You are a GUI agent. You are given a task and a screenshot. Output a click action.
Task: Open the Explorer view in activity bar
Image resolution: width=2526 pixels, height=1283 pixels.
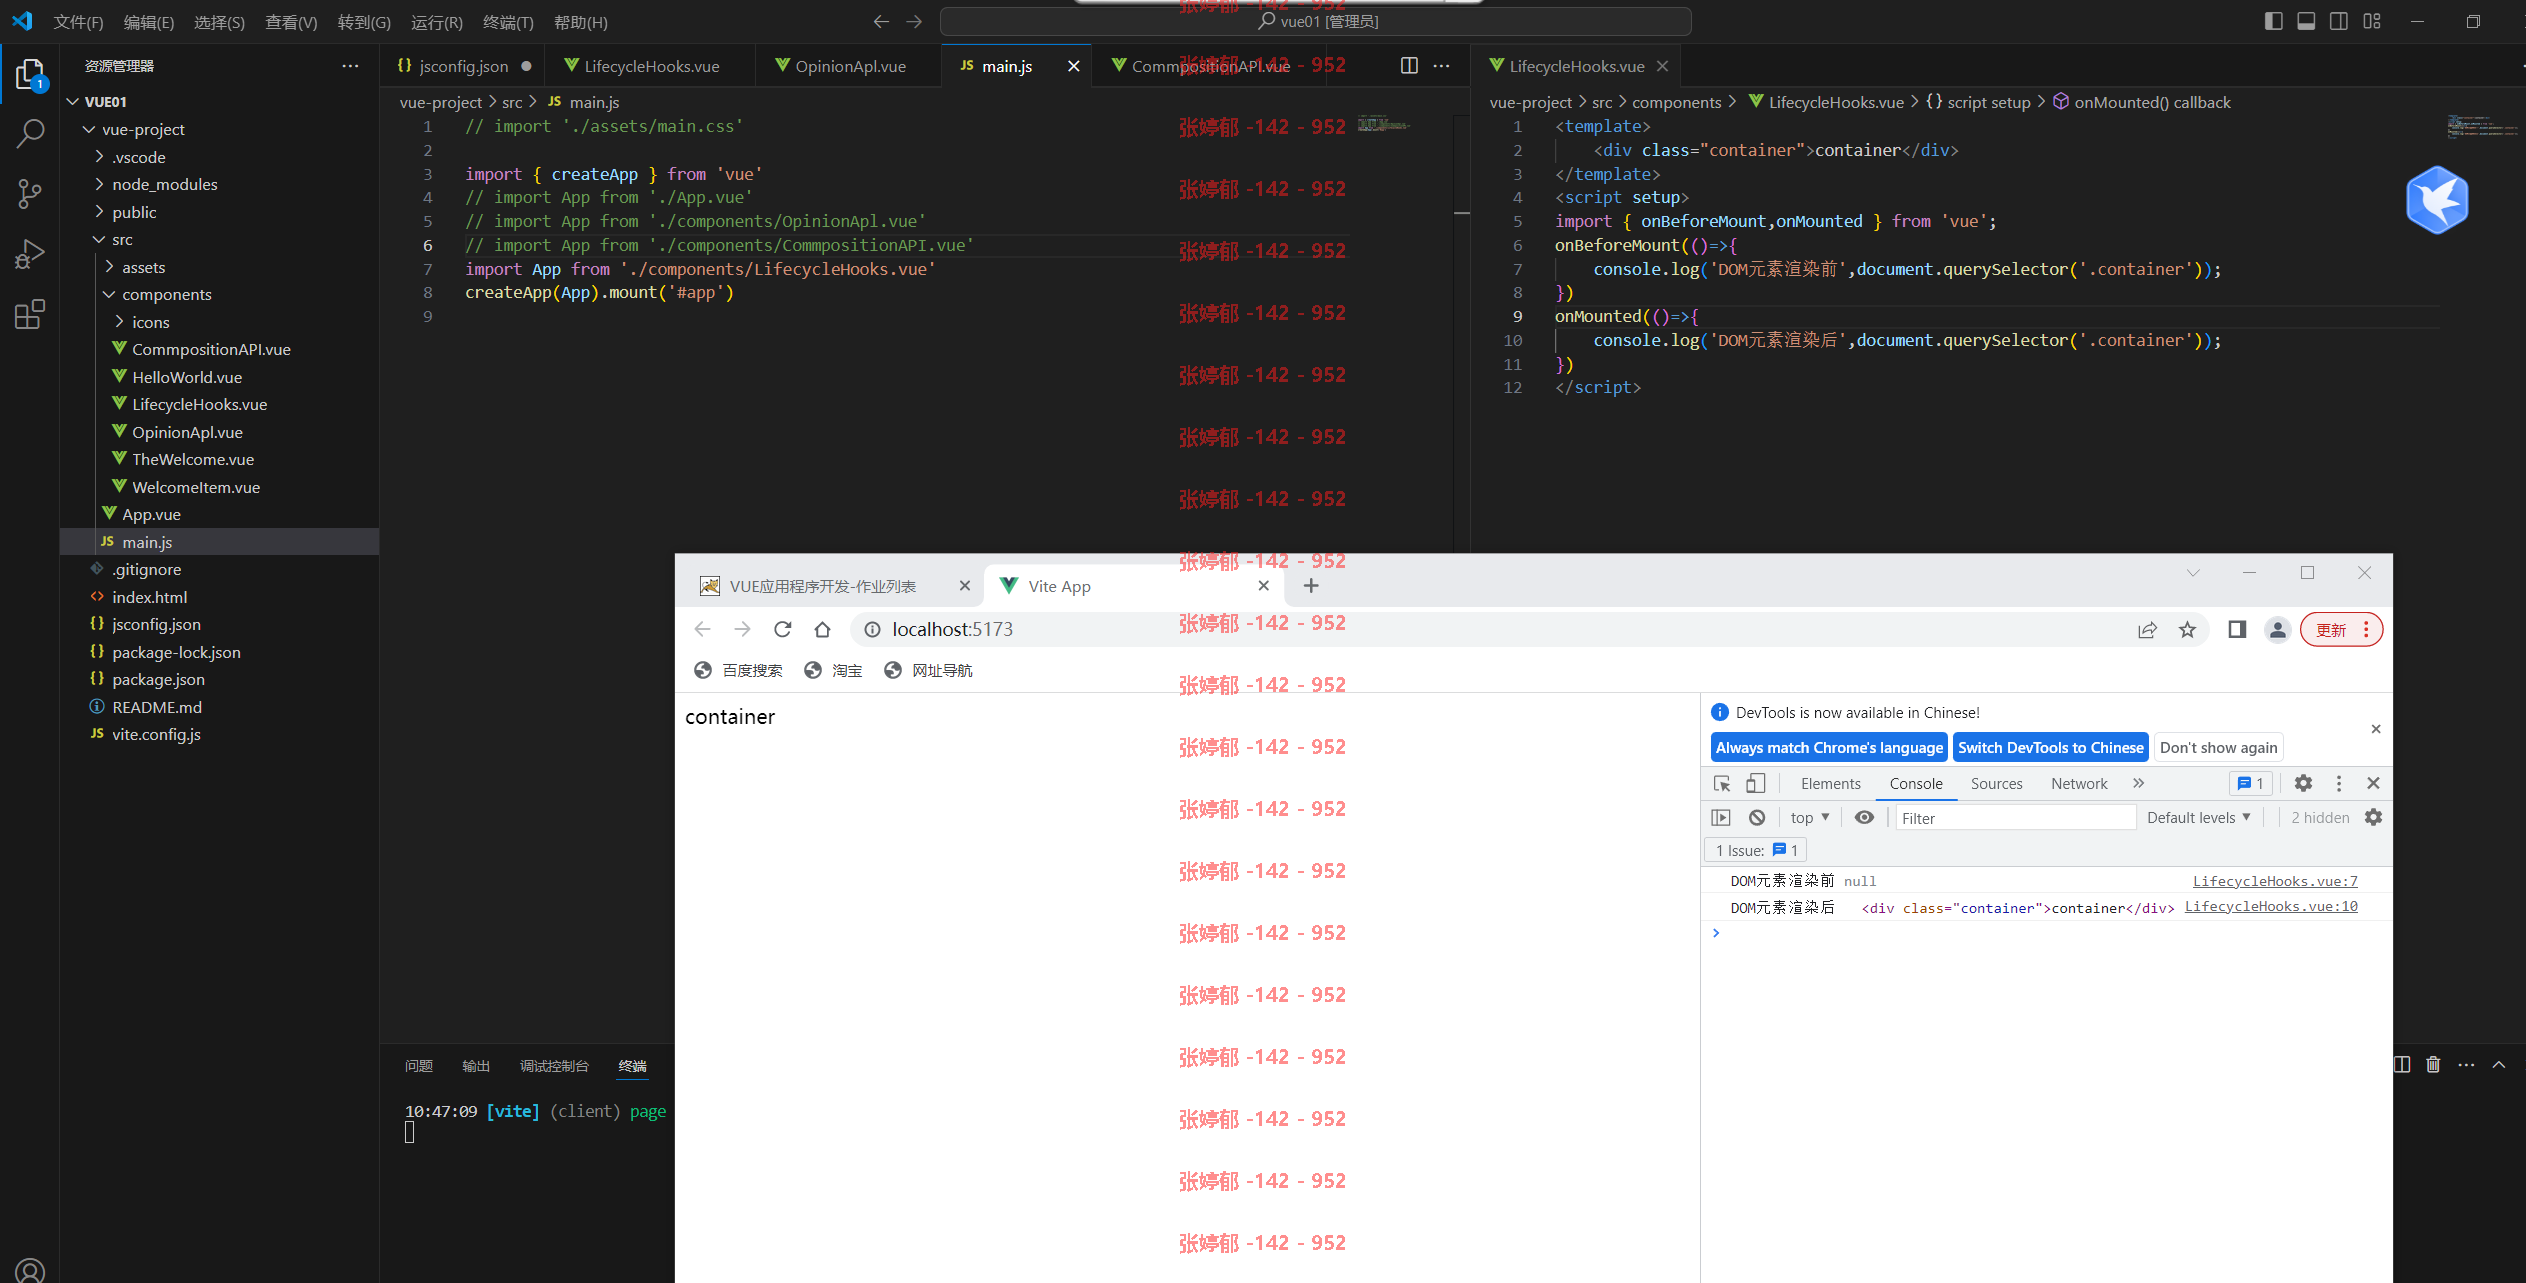[30, 74]
